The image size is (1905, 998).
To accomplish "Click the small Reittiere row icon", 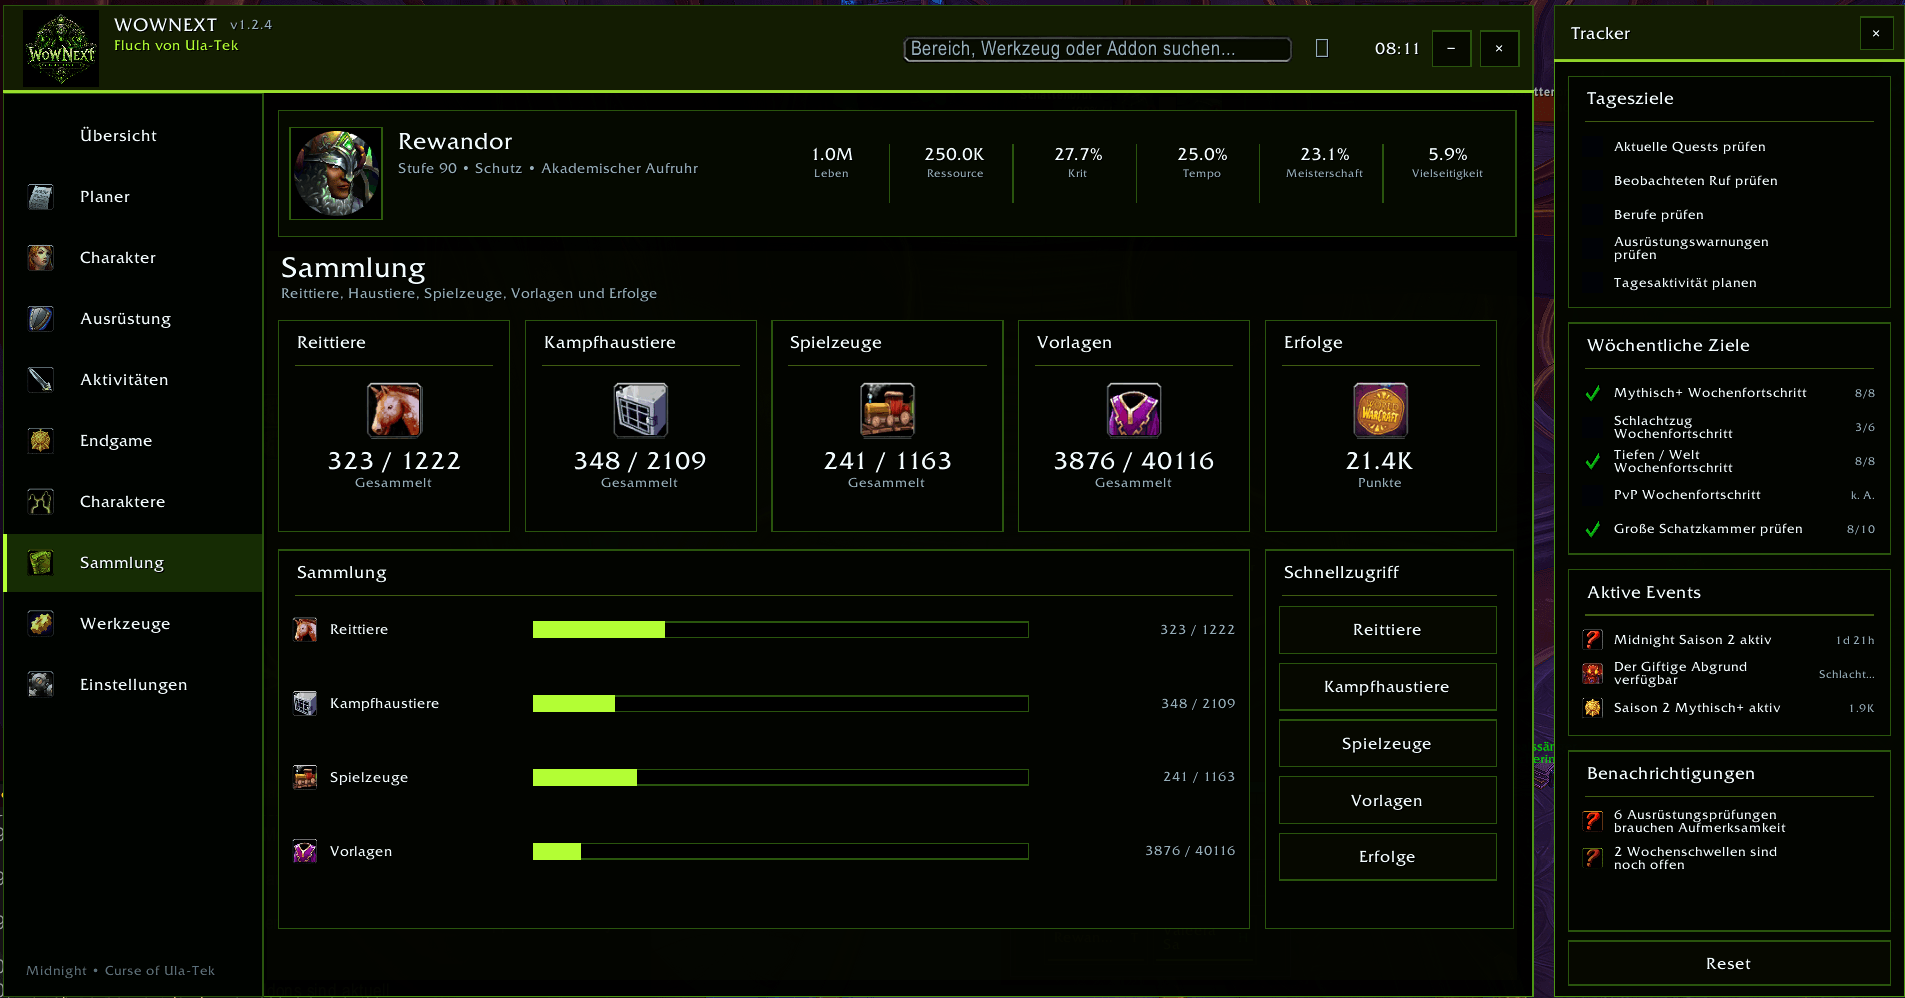I will pos(305,629).
